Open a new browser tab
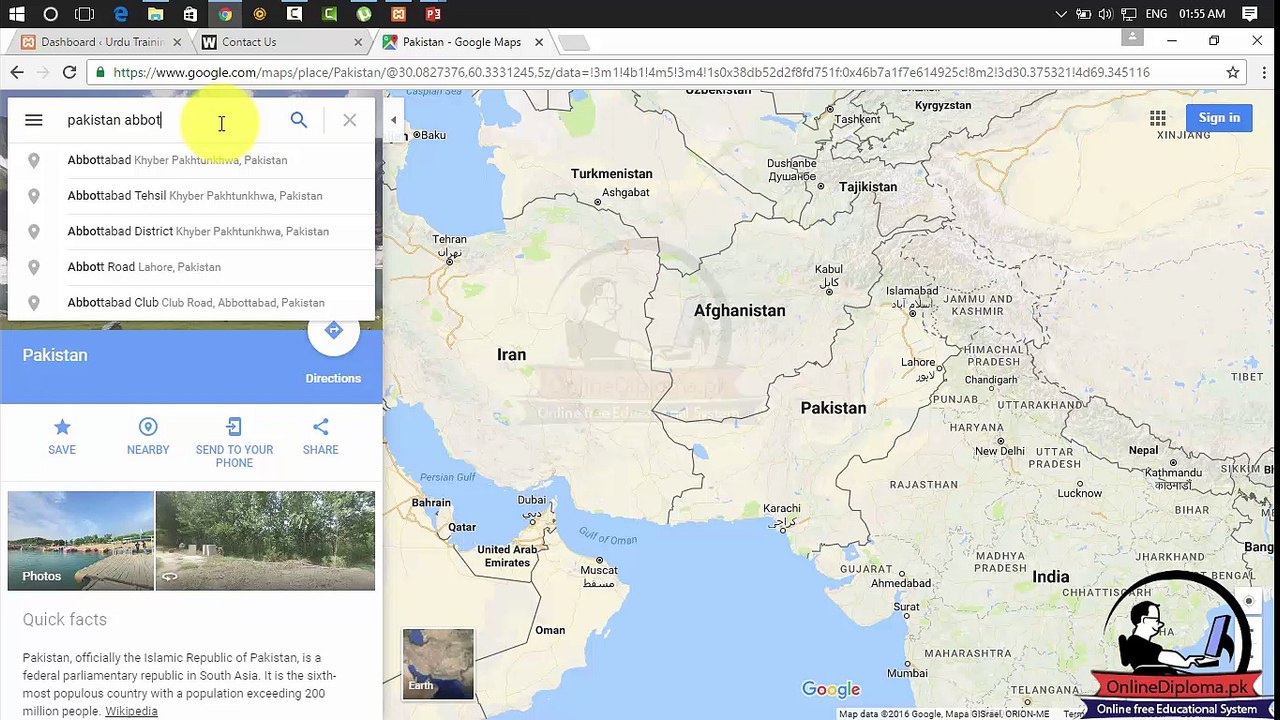 [573, 42]
